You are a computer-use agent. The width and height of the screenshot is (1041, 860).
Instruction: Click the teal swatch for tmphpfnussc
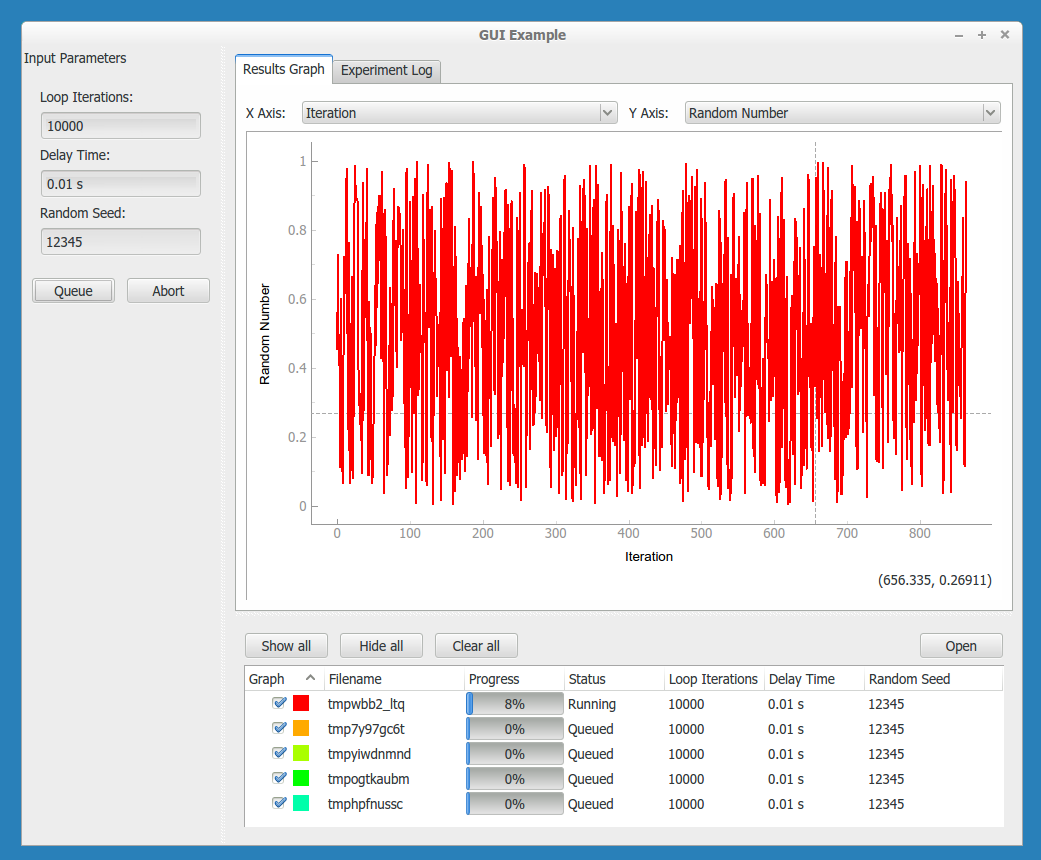coord(301,804)
